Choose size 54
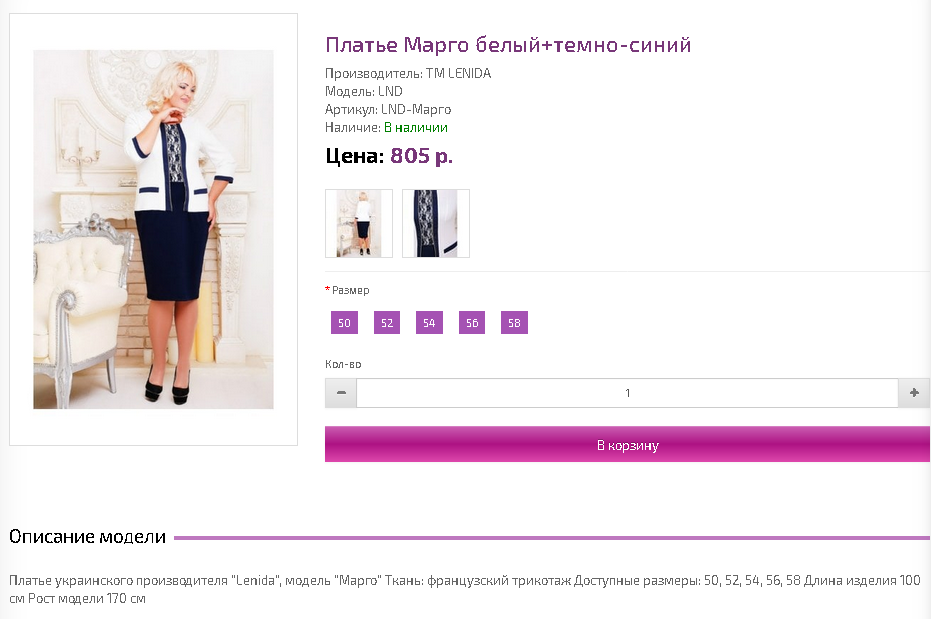The height and width of the screenshot is (619, 931). coord(429,323)
